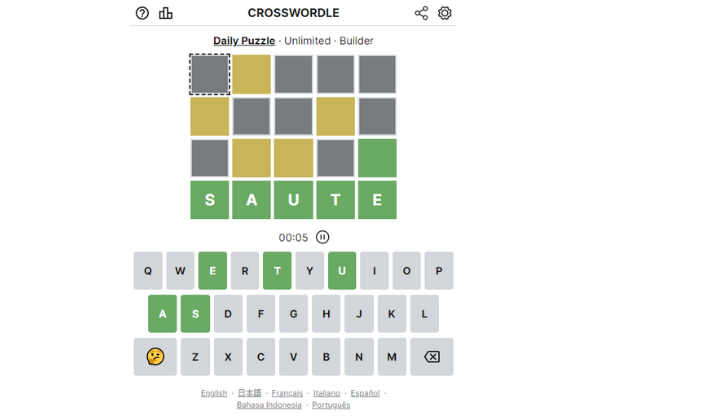Switch language to Français
The width and height of the screenshot is (715, 420).
[x=287, y=393]
